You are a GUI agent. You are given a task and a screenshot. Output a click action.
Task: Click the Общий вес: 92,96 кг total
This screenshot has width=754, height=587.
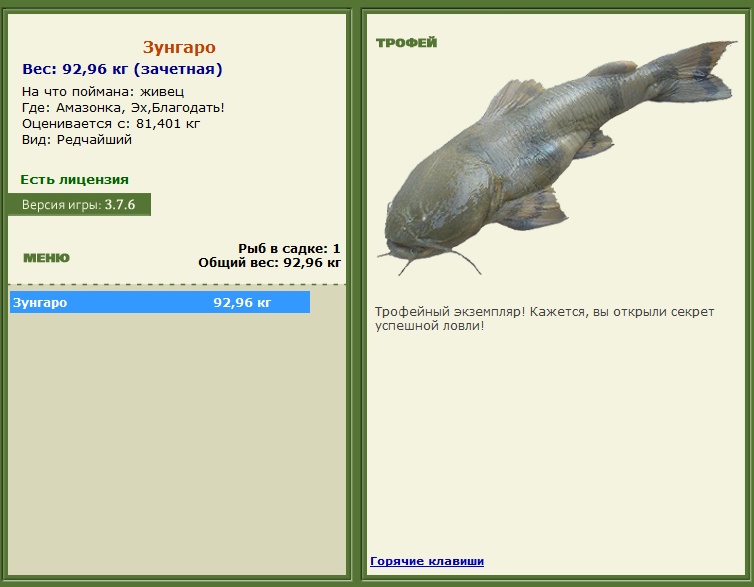click(x=269, y=263)
